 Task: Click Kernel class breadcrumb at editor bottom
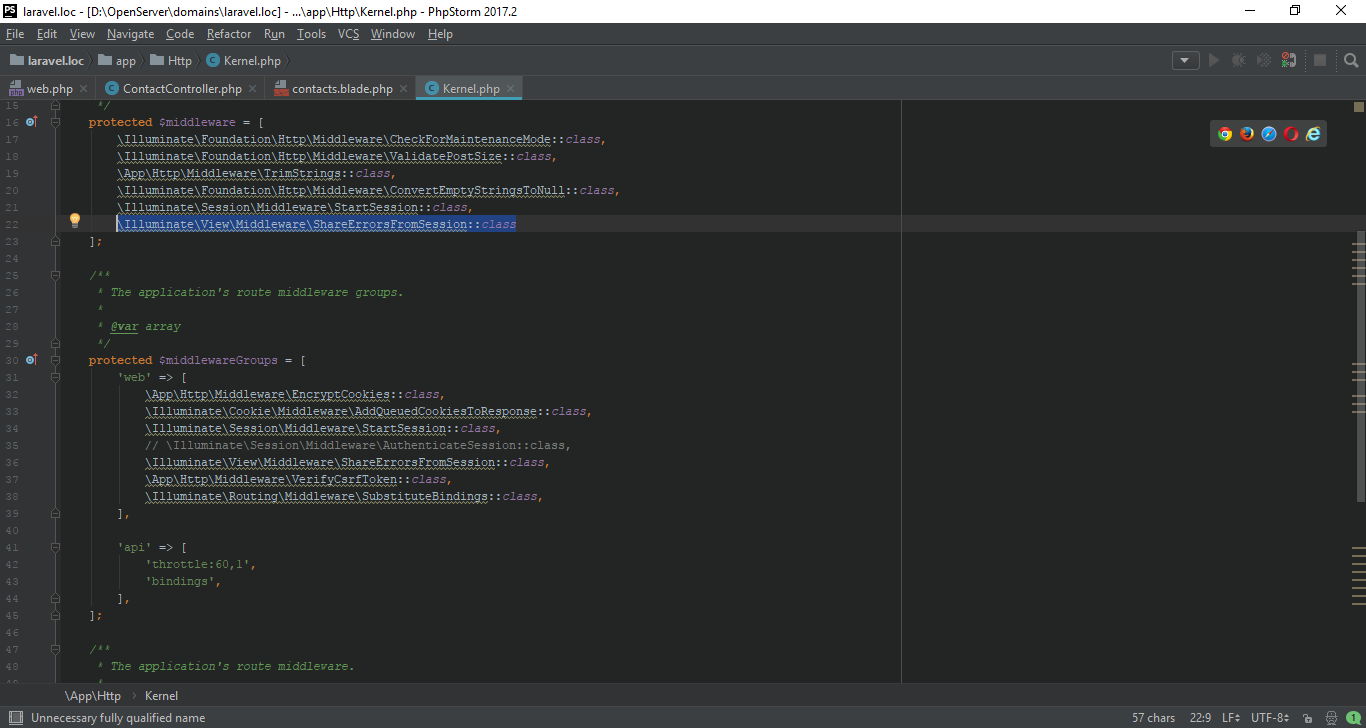(161, 696)
